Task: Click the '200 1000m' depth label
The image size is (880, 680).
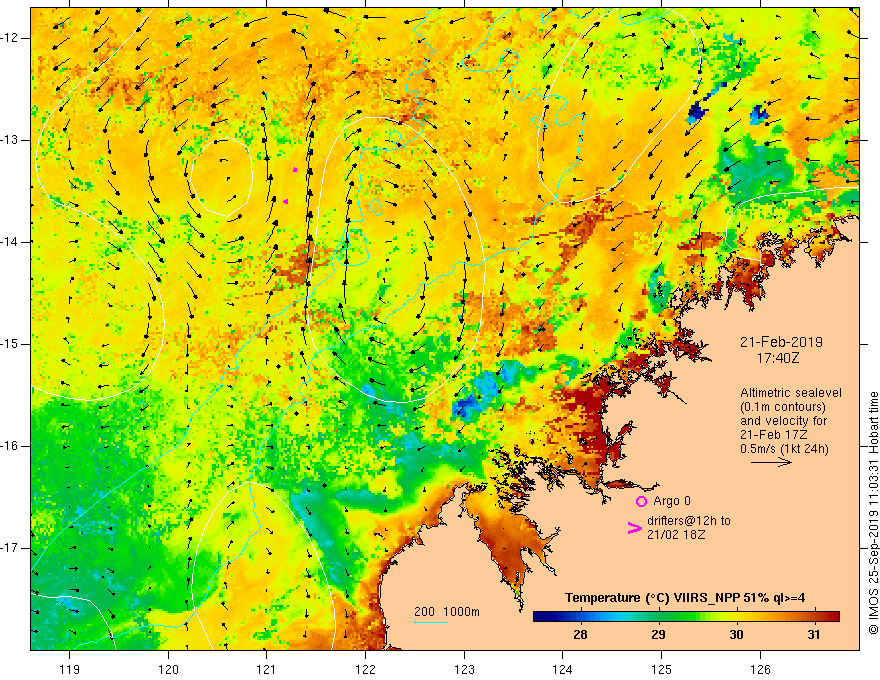Action: 447,612
